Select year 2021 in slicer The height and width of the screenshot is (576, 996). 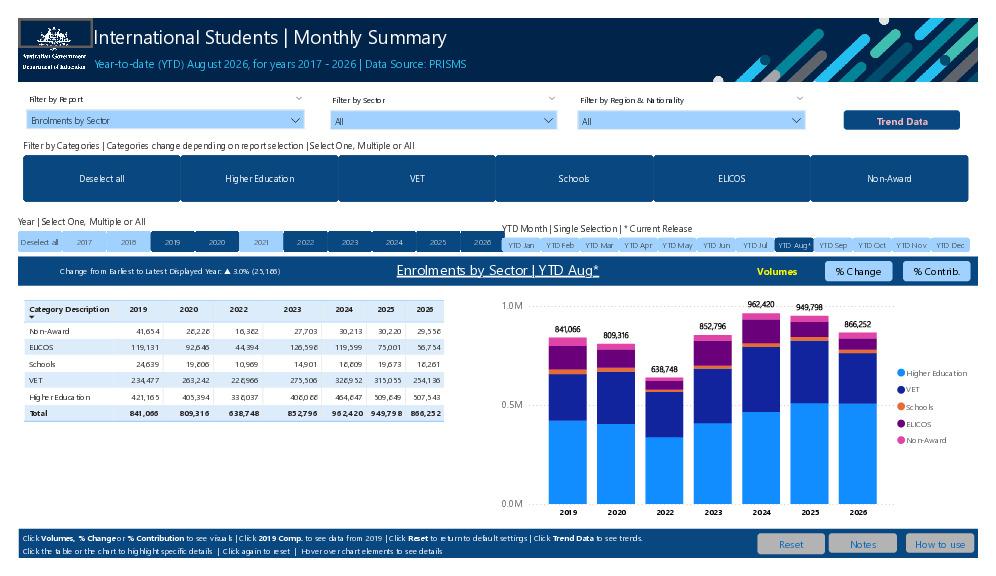pyautogui.click(x=261, y=242)
